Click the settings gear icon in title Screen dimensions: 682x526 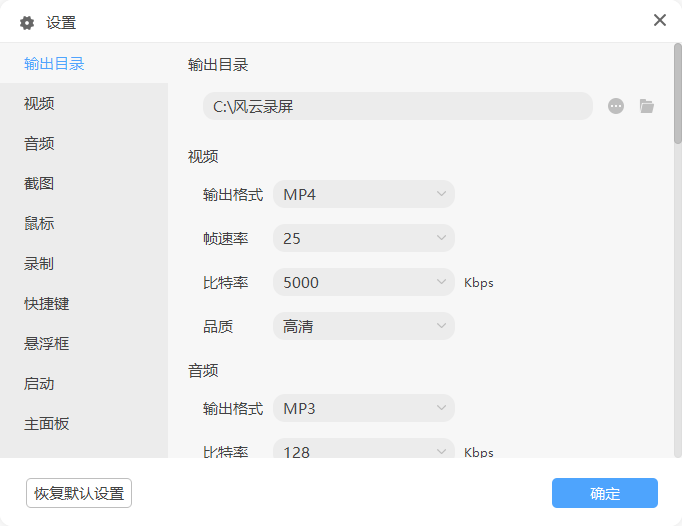coord(27,22)
